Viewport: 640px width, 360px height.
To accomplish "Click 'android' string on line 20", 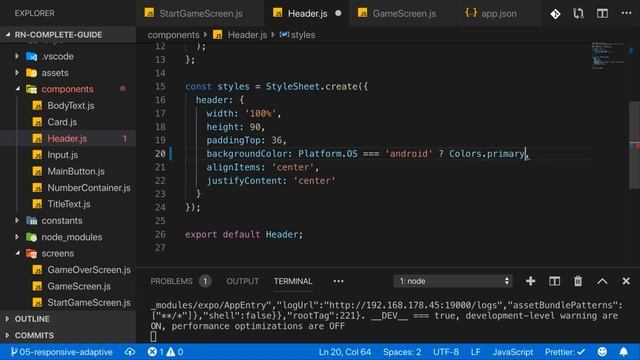I will (409, 153).
